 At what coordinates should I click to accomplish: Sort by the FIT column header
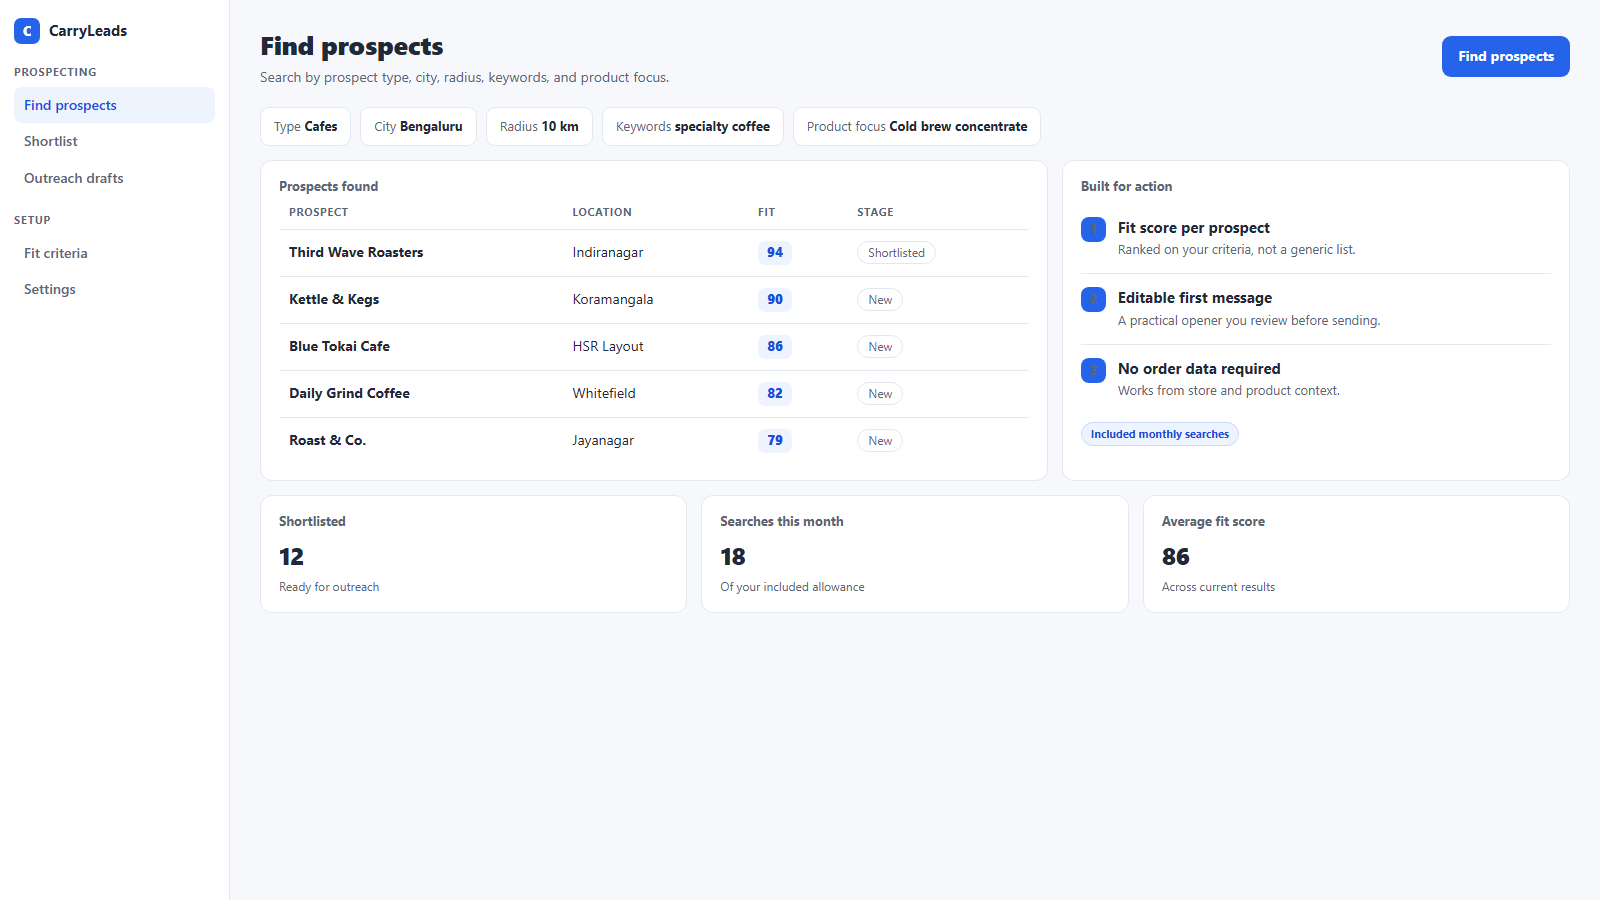[766, 212]
